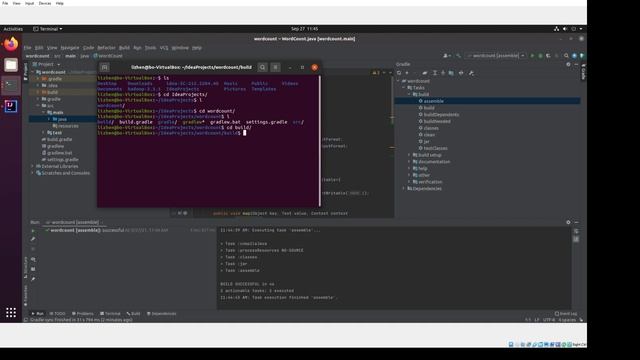Open the VCS menu in IntelliJ
The width and height of the screenshot is (640, 360).
pyautogui.click(x=164, y=48)
